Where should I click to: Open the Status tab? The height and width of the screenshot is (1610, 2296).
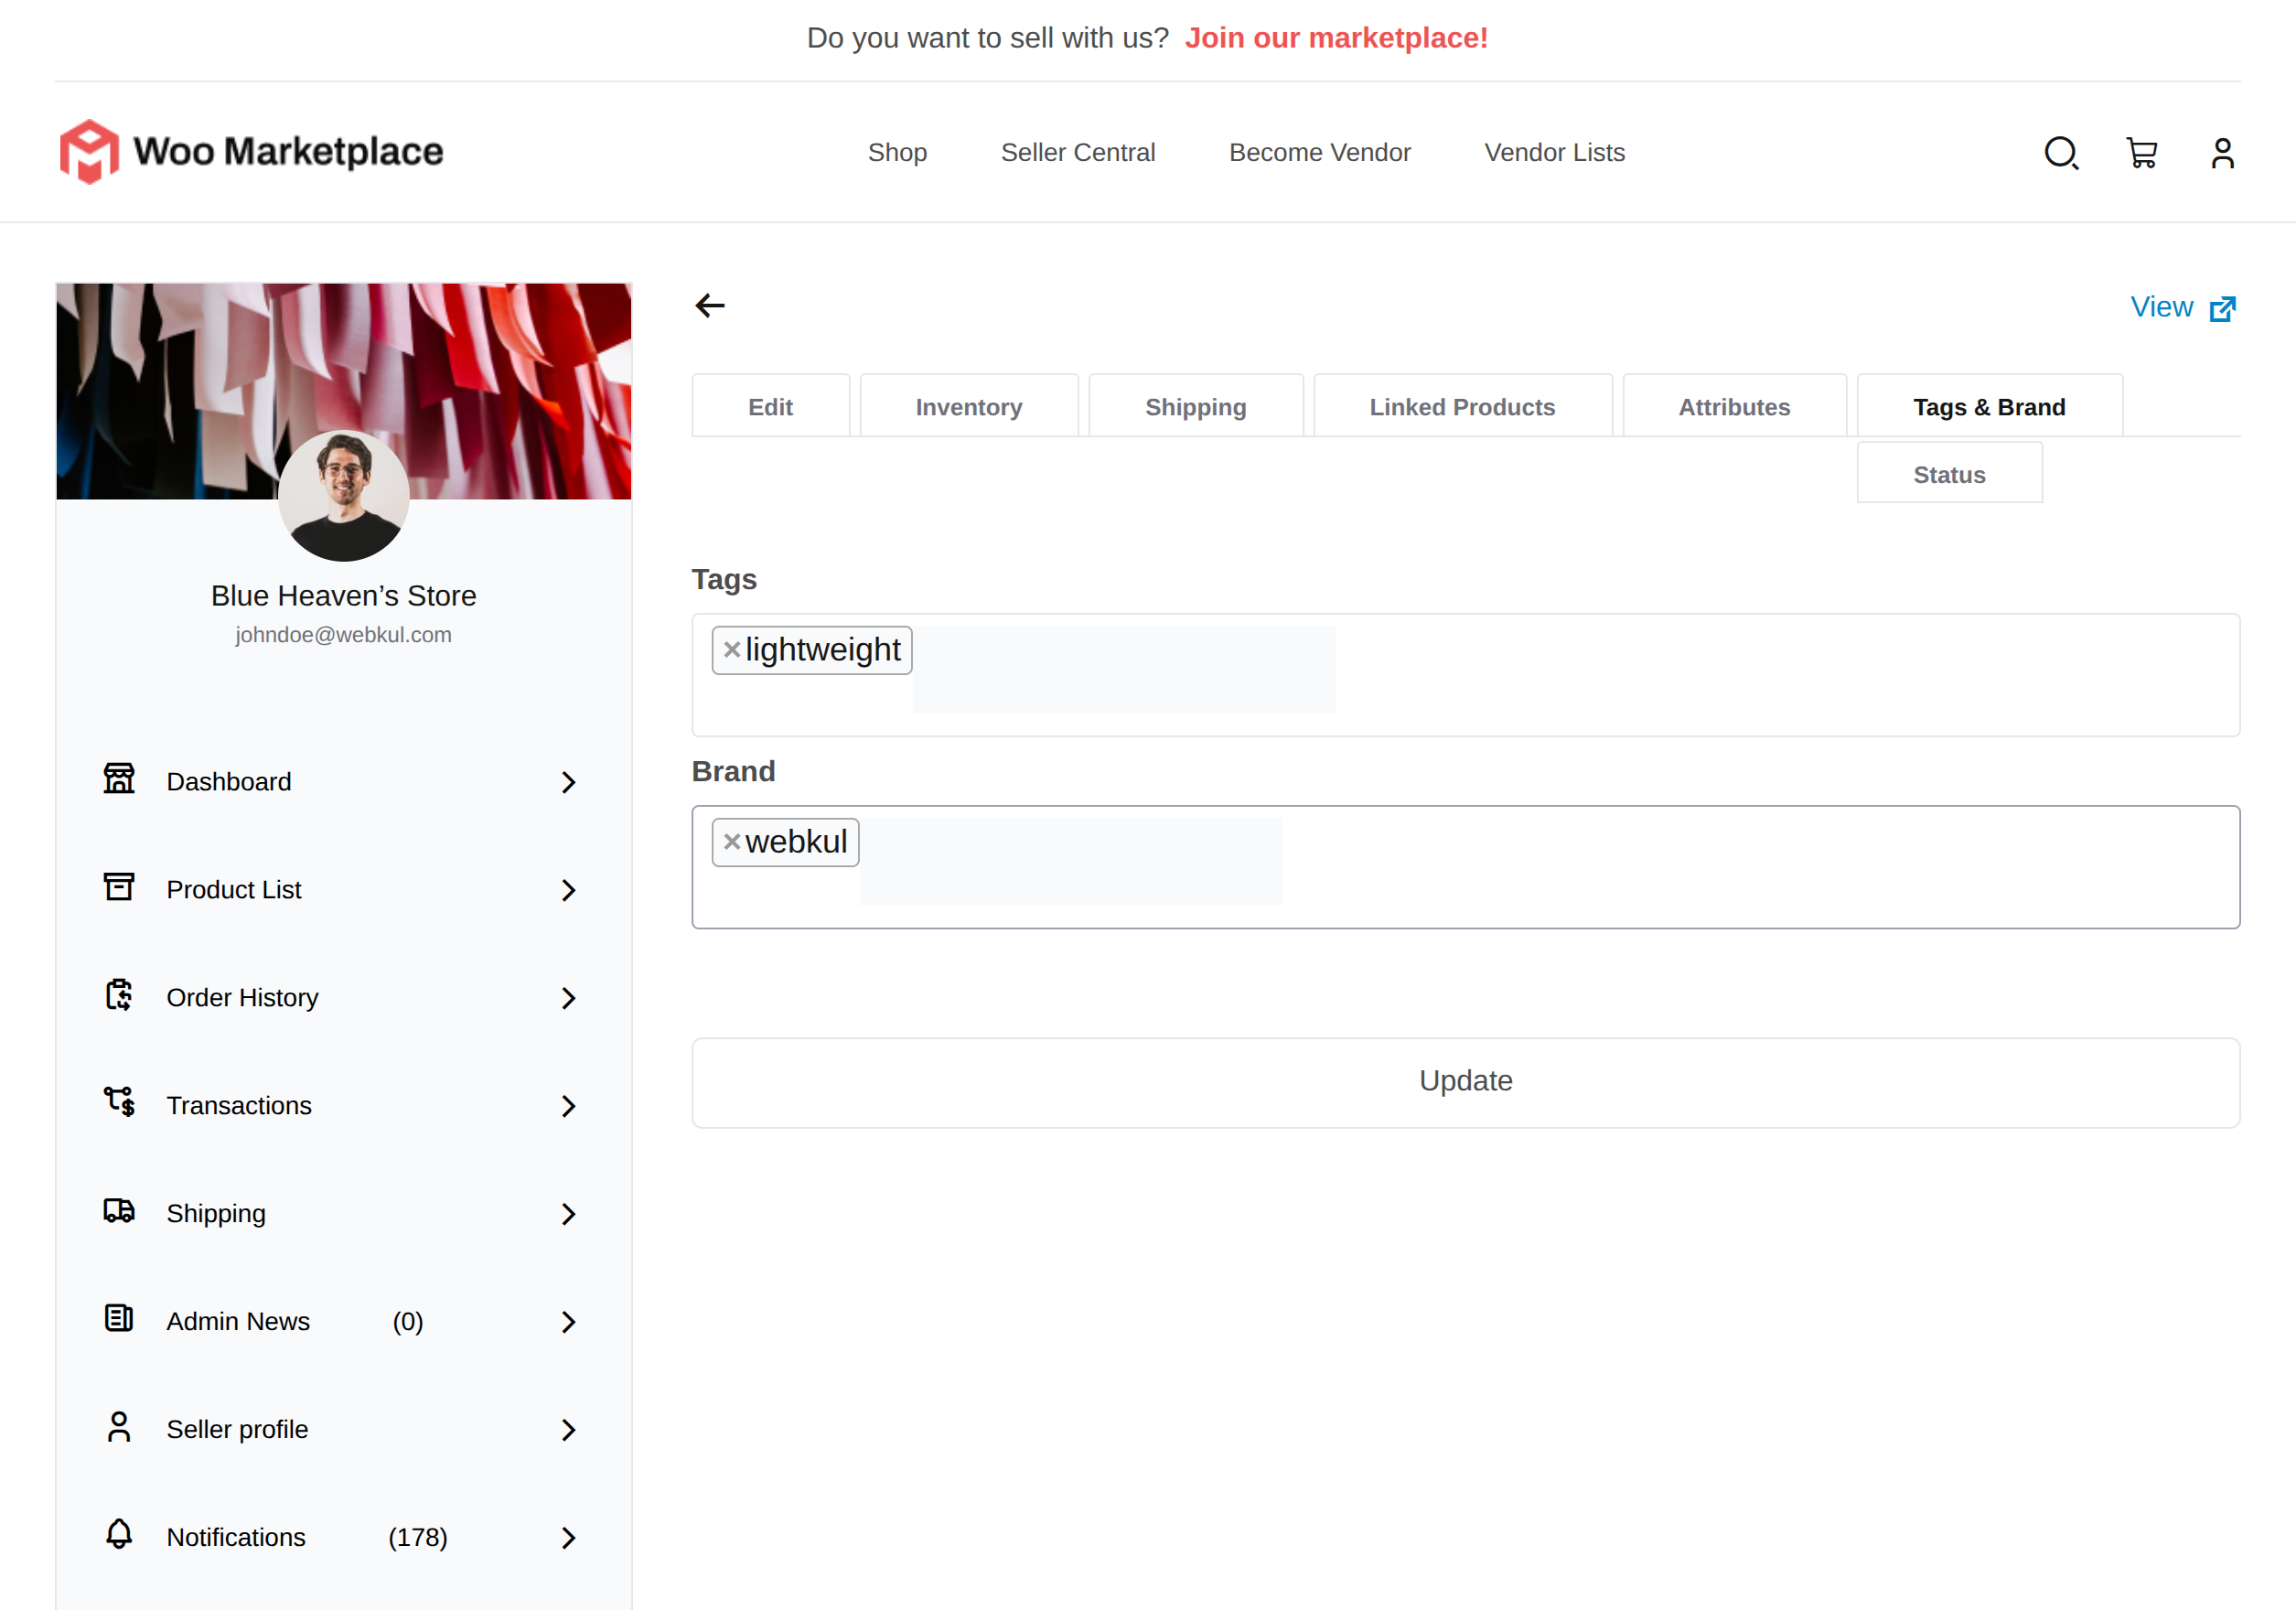coord(1948,475)
